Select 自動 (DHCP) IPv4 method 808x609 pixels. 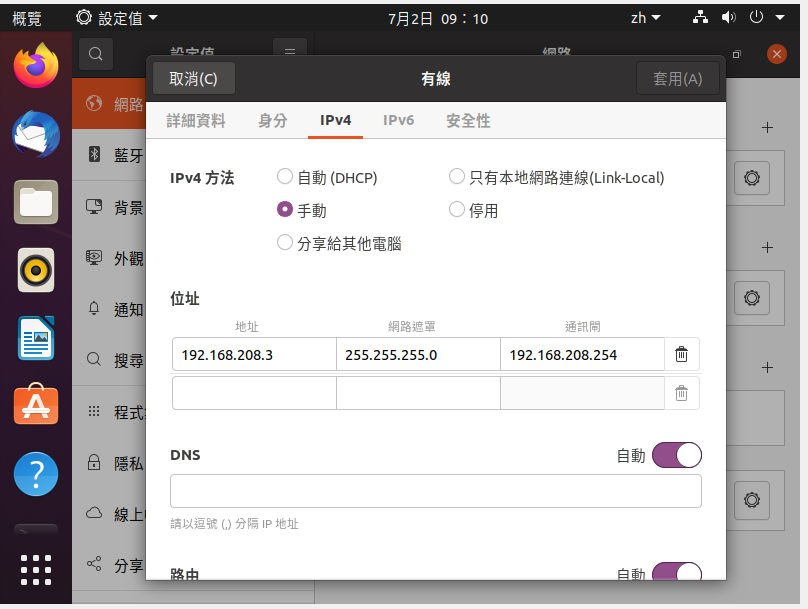point(285,177)
